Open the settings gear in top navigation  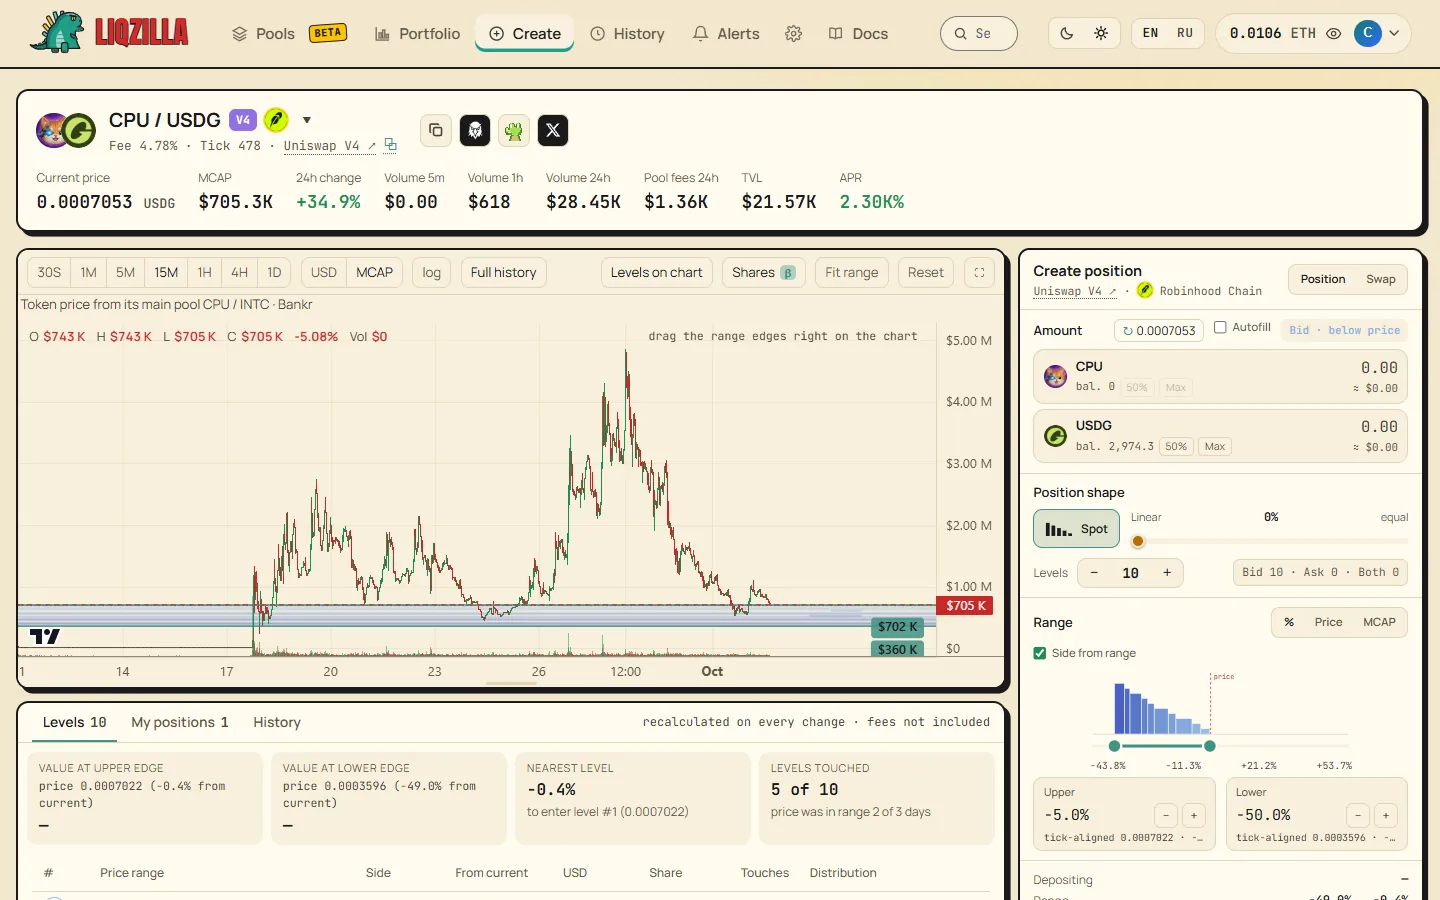[x=794, y=34]
